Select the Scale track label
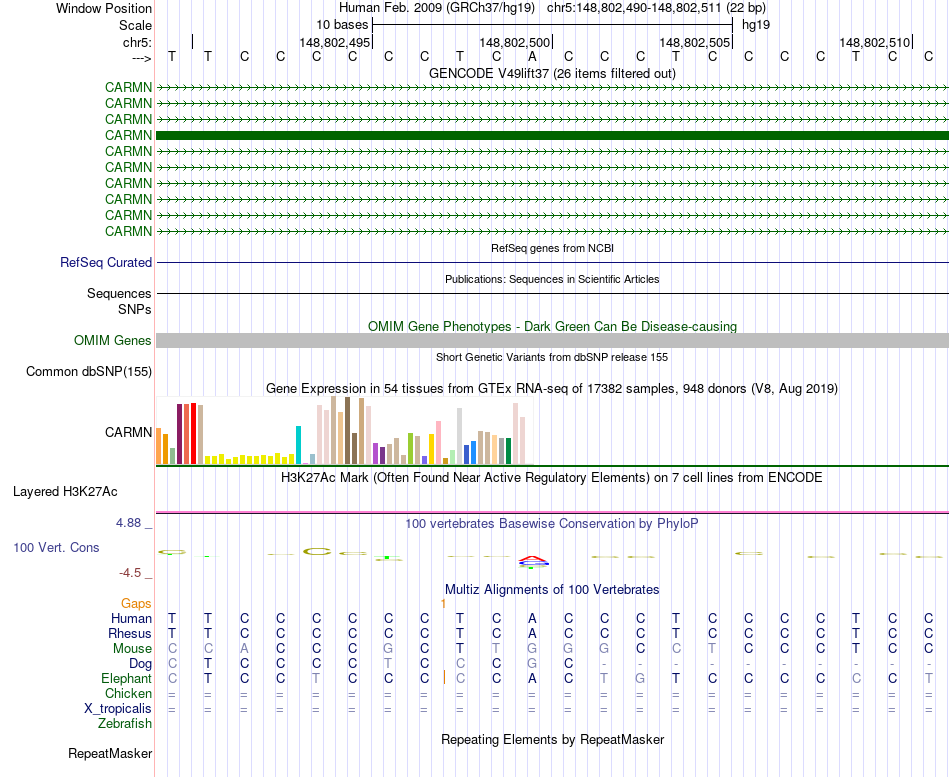This screenshot has width=950, height=777. tap(135, 25)
